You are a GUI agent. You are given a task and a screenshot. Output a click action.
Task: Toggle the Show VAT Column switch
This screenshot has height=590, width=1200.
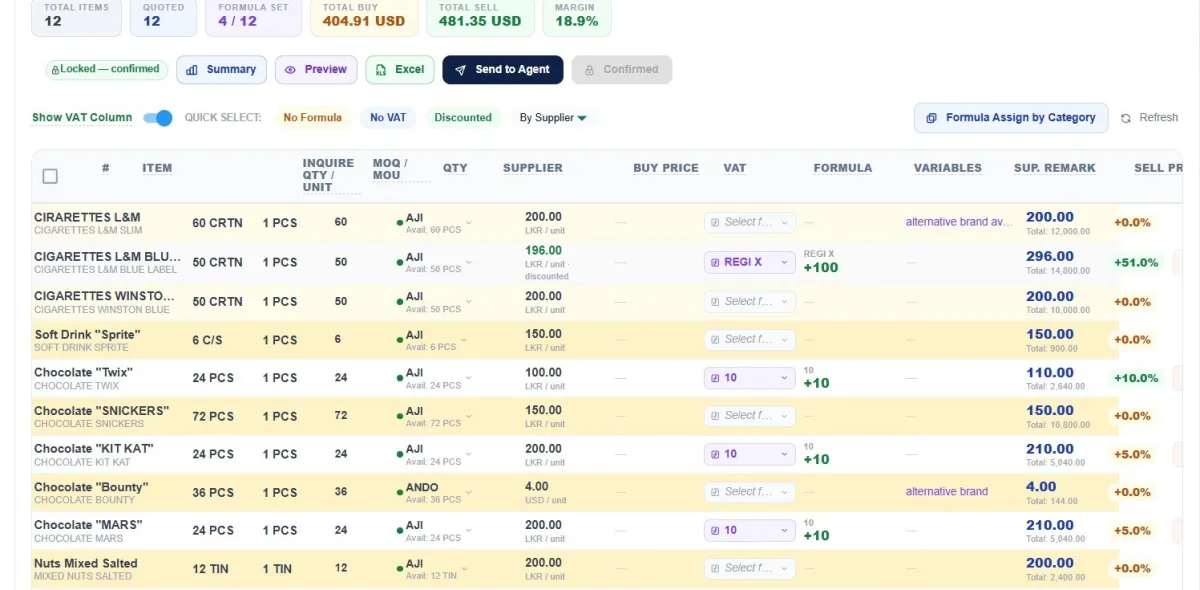click(158, 118)
